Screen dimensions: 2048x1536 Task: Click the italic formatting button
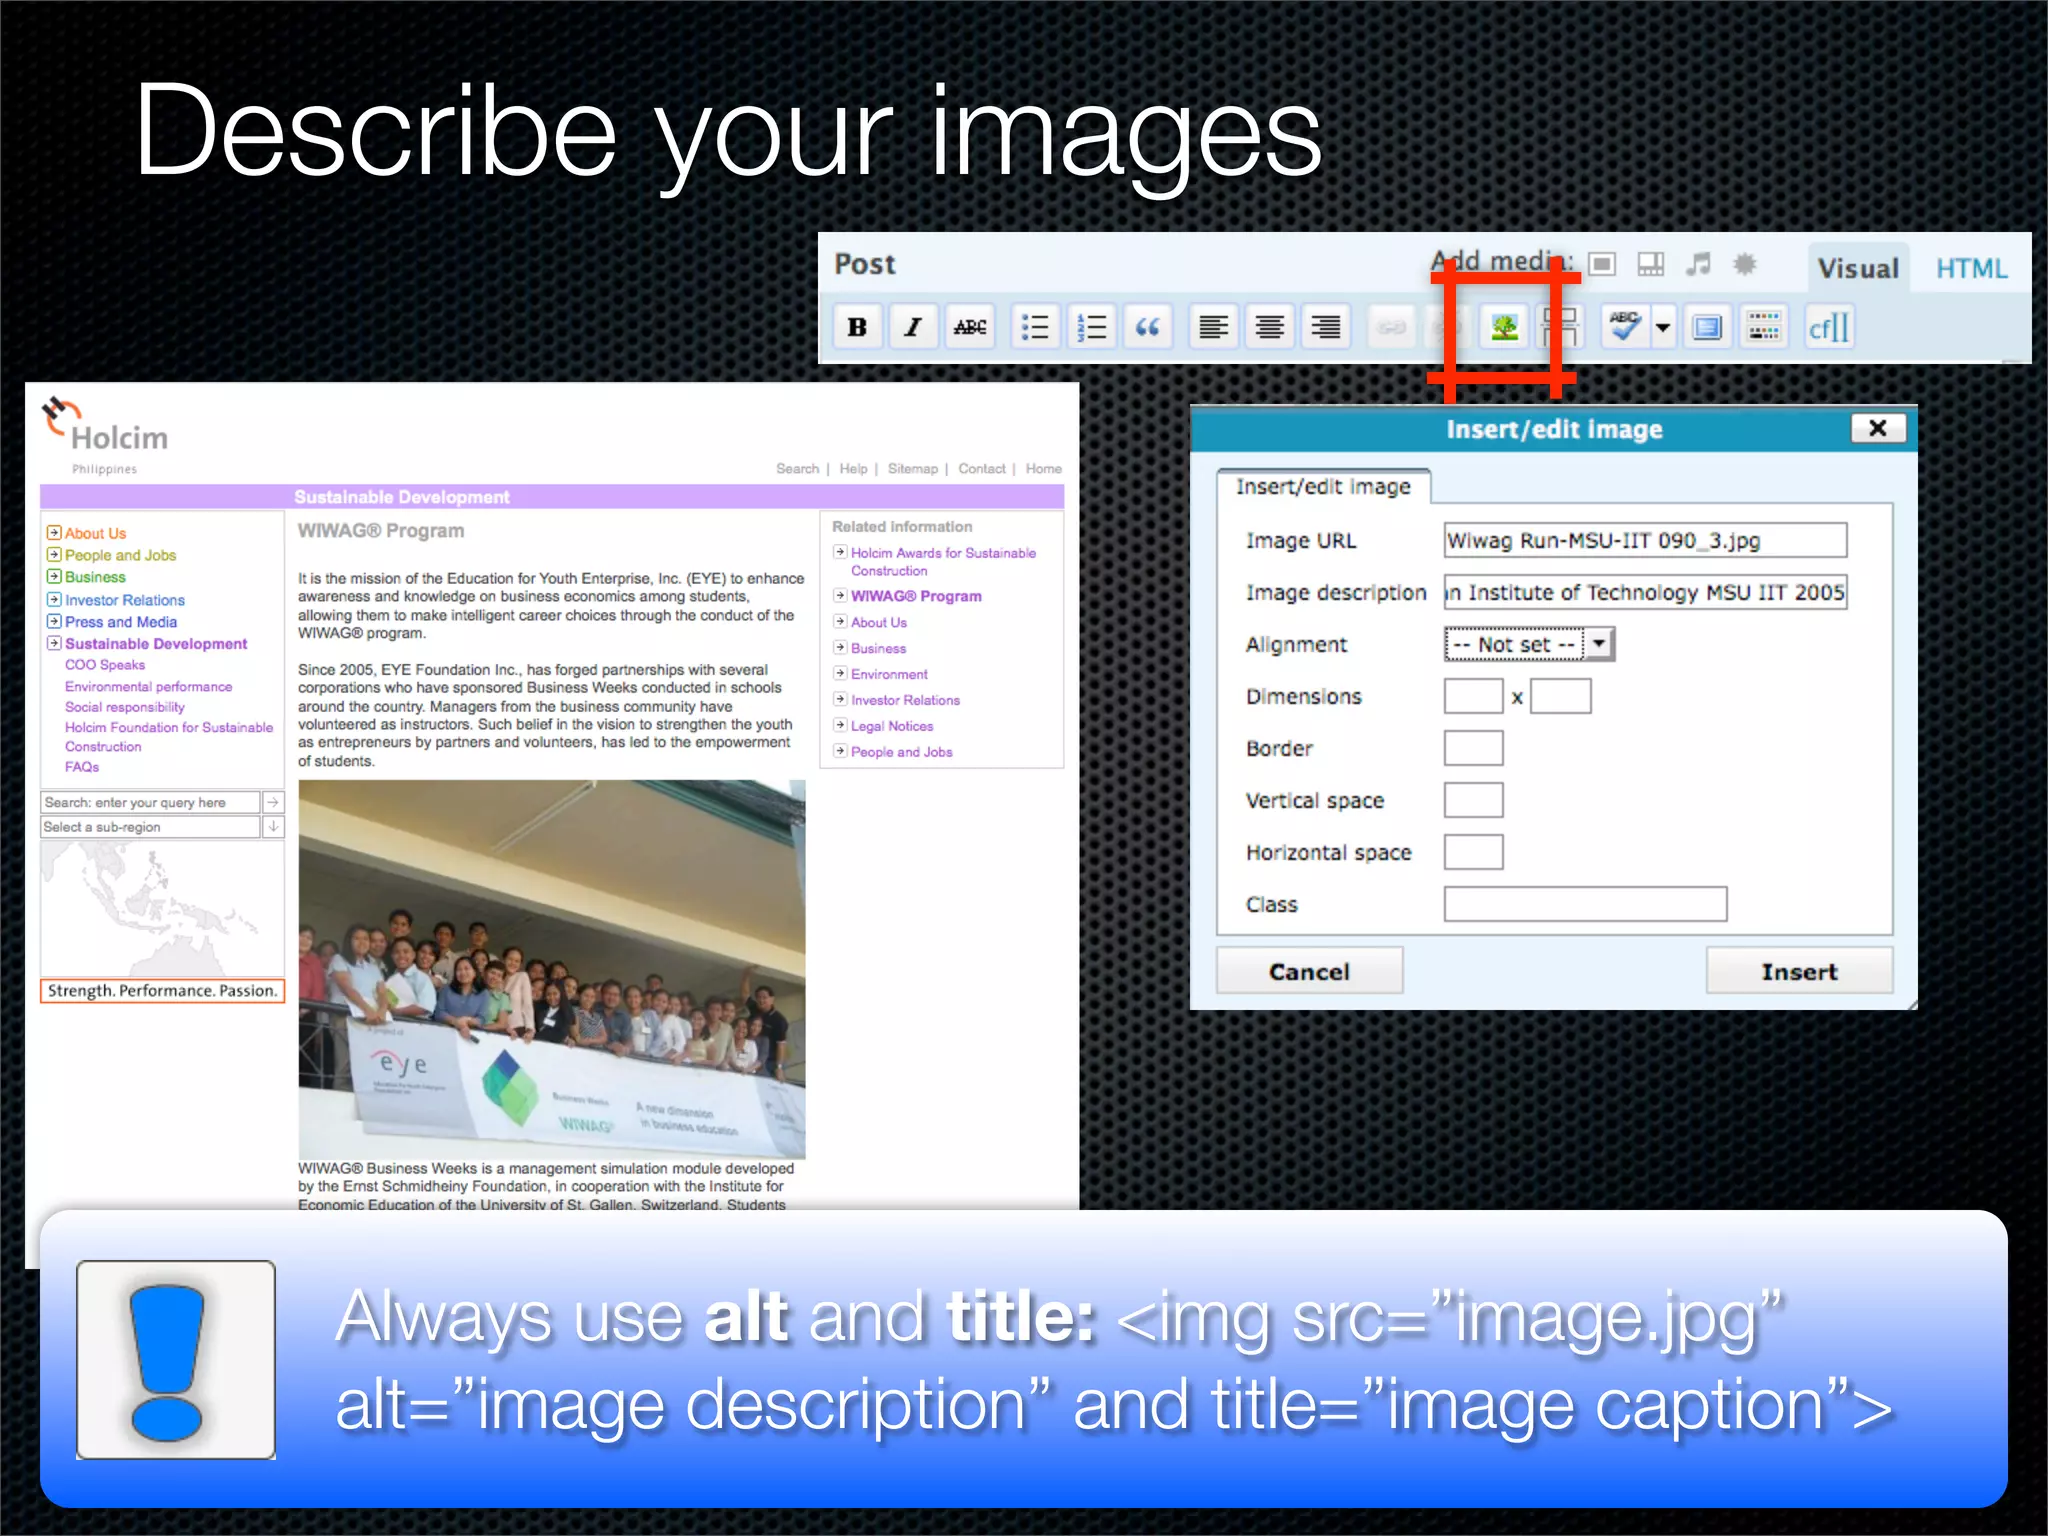(913, 327)
